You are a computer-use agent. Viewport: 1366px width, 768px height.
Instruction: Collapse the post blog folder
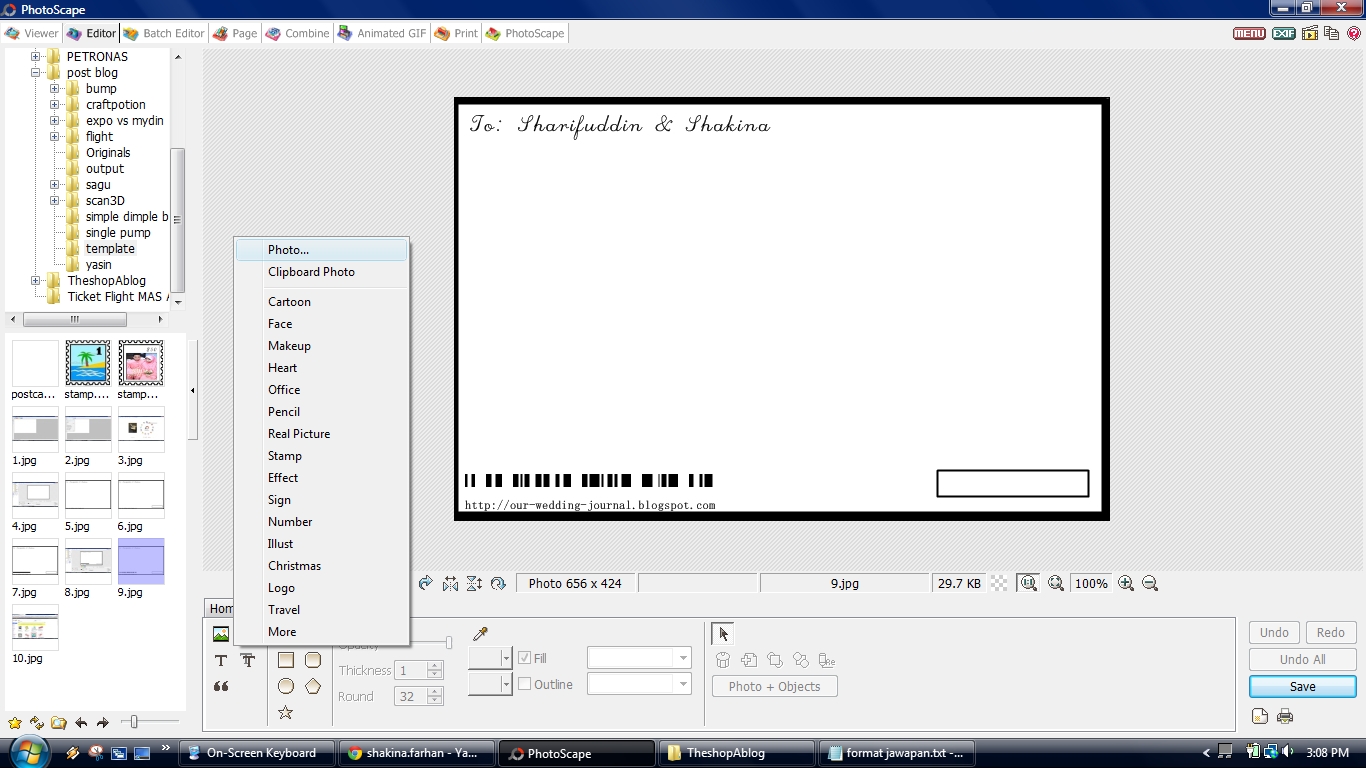tap(36, 73)
